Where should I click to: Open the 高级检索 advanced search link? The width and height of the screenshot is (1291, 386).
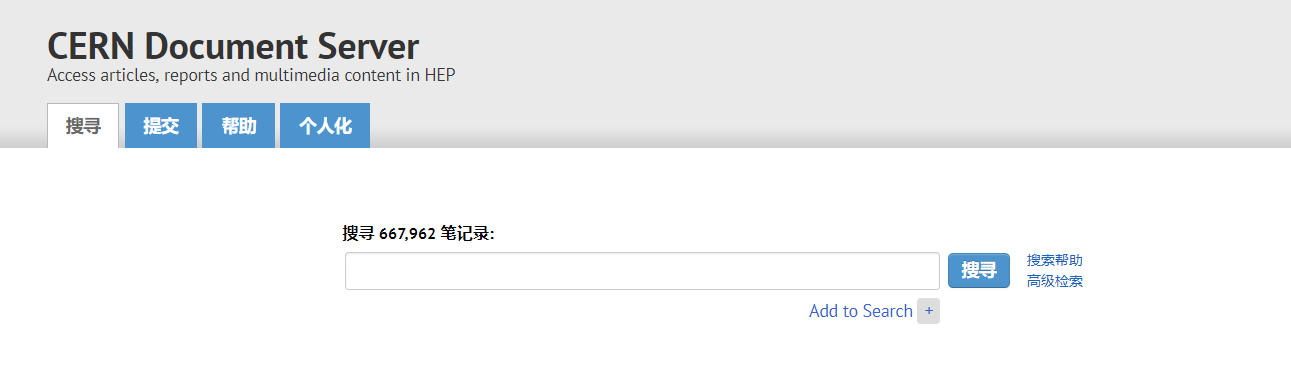[1054, 281]
